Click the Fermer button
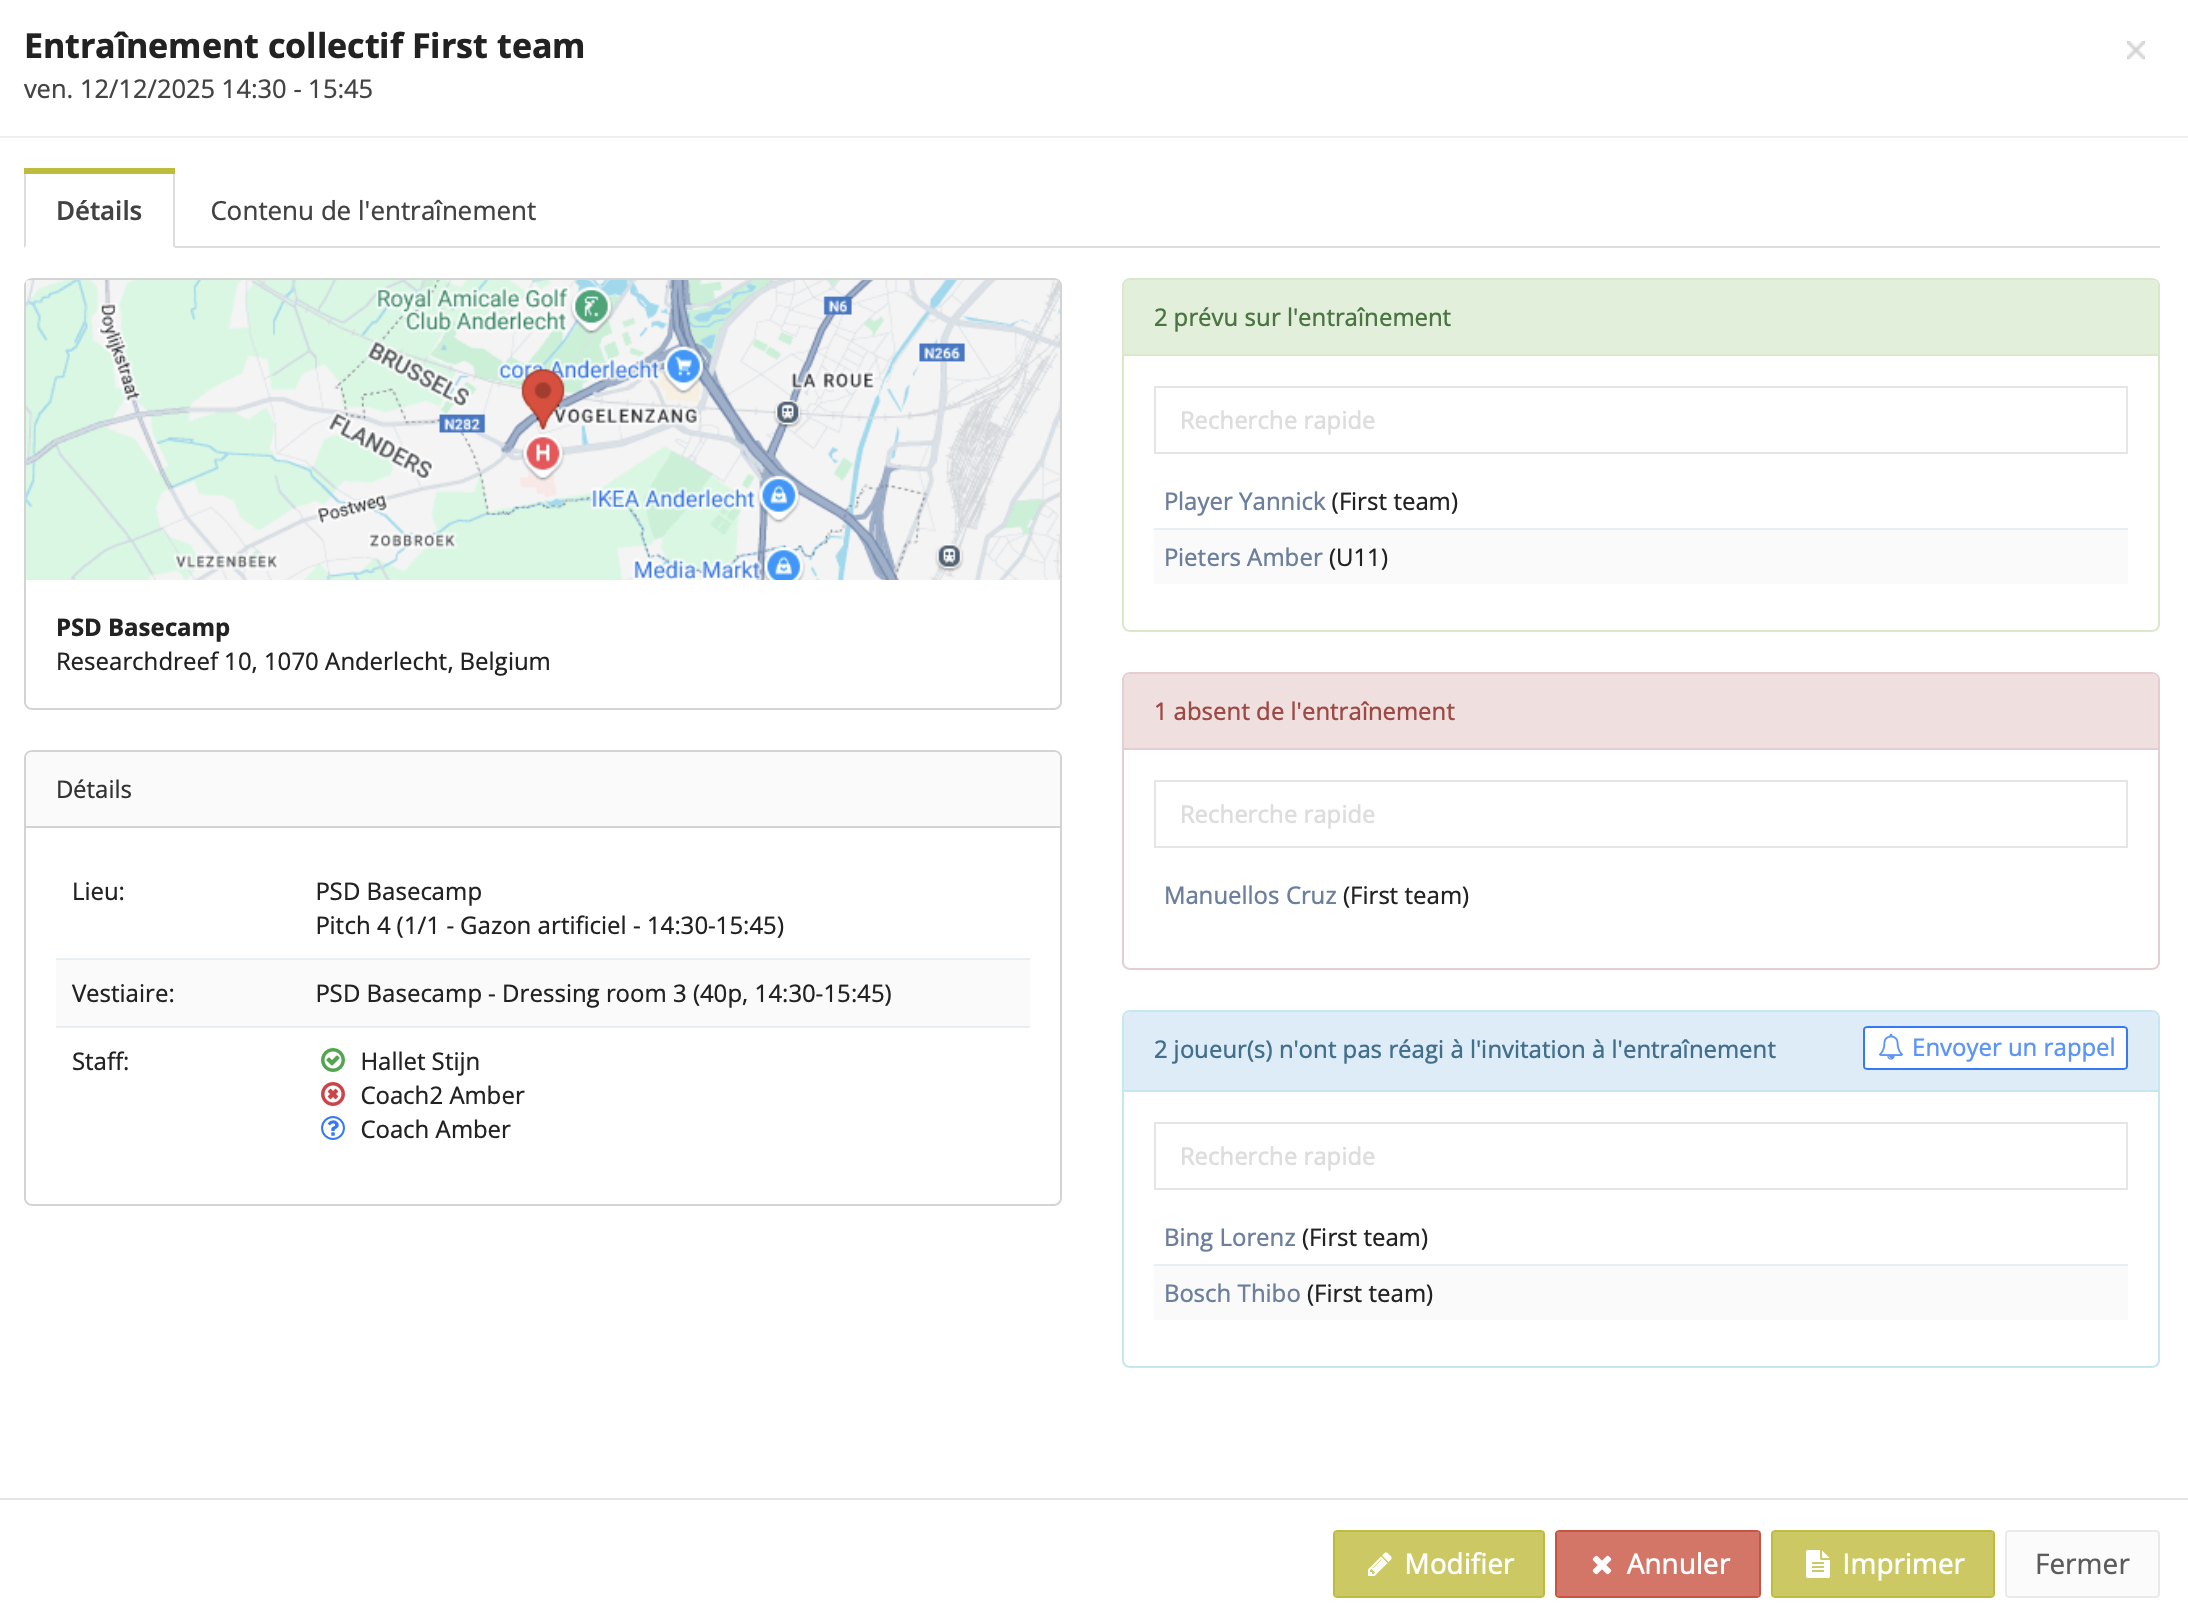 click(x=2081, y=1563)
